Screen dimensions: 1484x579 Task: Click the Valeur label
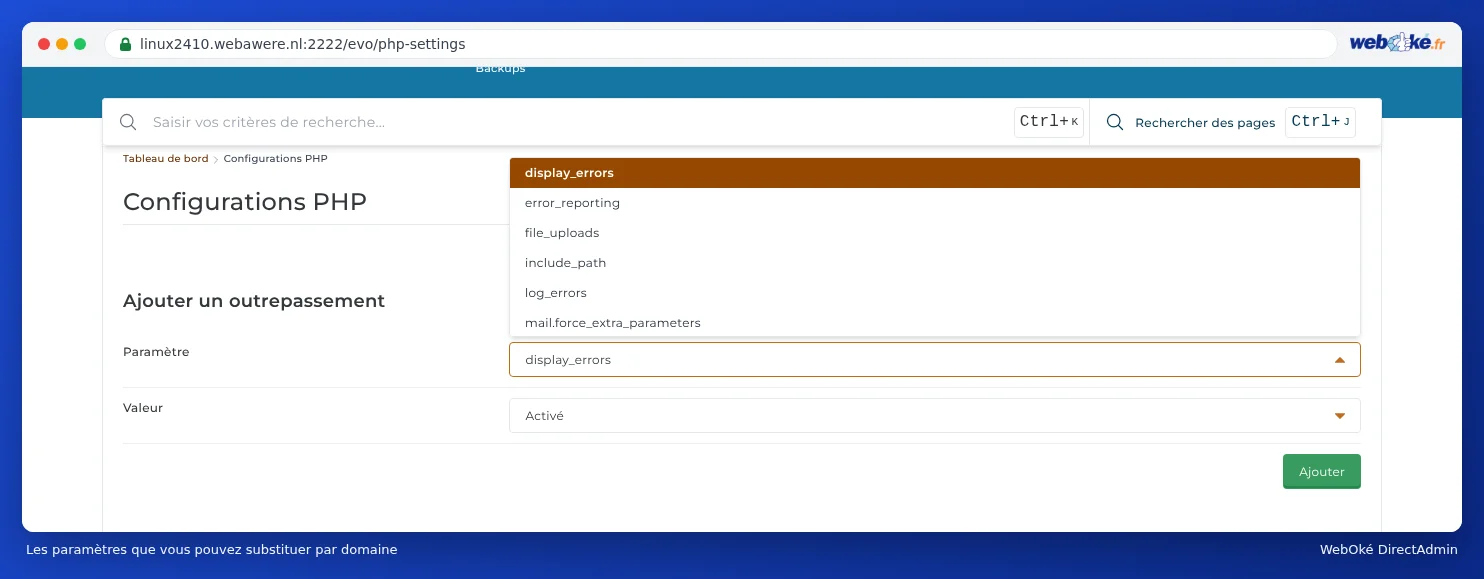coord(143,408)
